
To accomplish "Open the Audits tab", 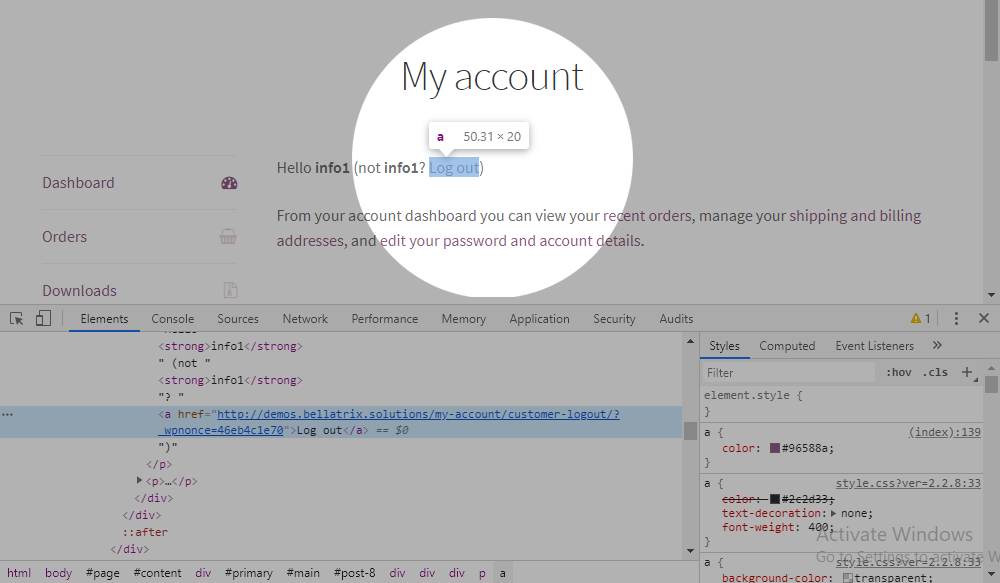I will (x=676, y=319).
